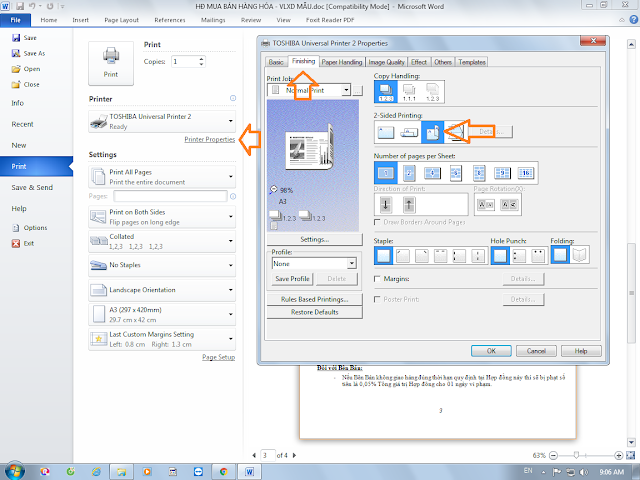Toggle Draw Borders Around Pages checkbox
This screenshot has height=480, width=640.
(377, 222)
